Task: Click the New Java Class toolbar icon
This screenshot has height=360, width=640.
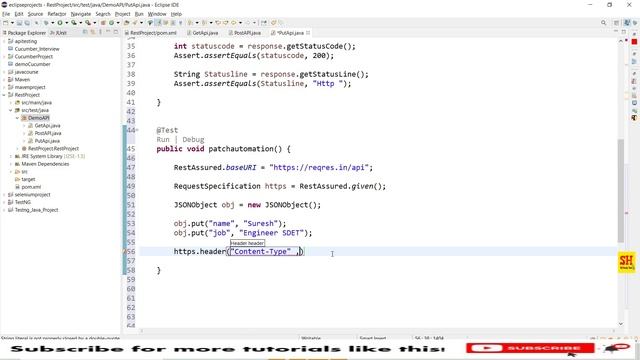Action: tap(111, 23)
